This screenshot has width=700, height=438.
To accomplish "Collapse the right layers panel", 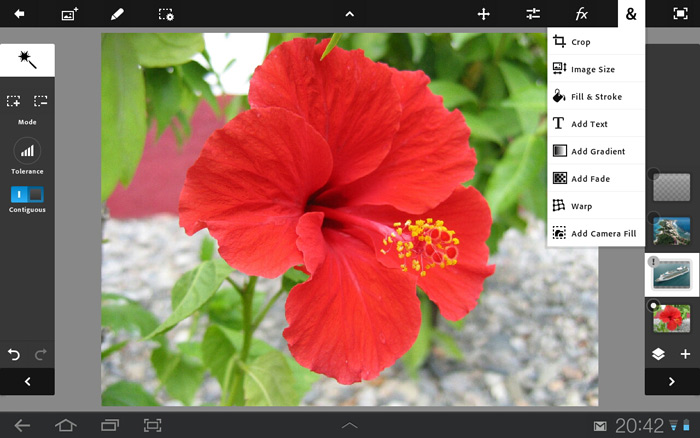I will [671, 381].
